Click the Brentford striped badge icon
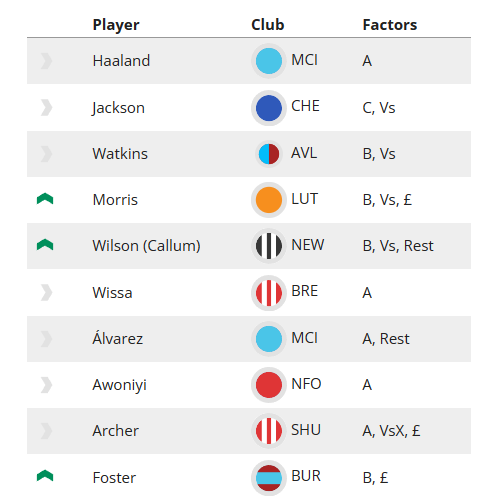 click(269, 293)
